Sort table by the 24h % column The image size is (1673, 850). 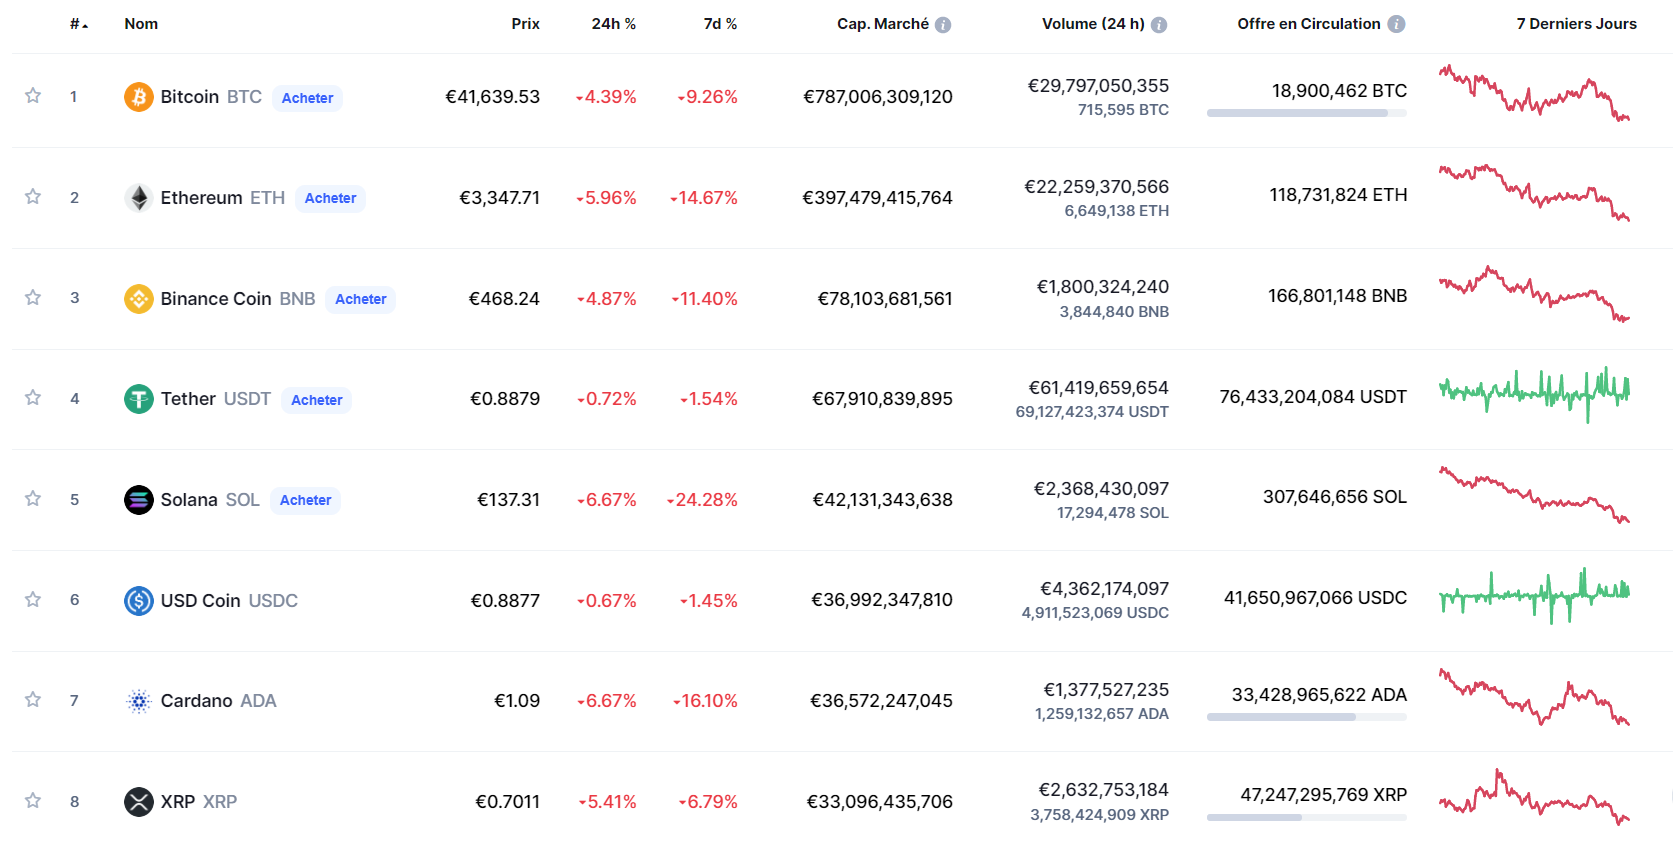coord(613,24)
